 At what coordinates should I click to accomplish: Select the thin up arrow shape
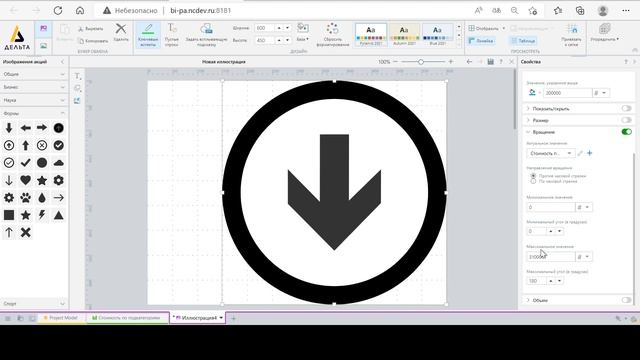pos(9,233)
